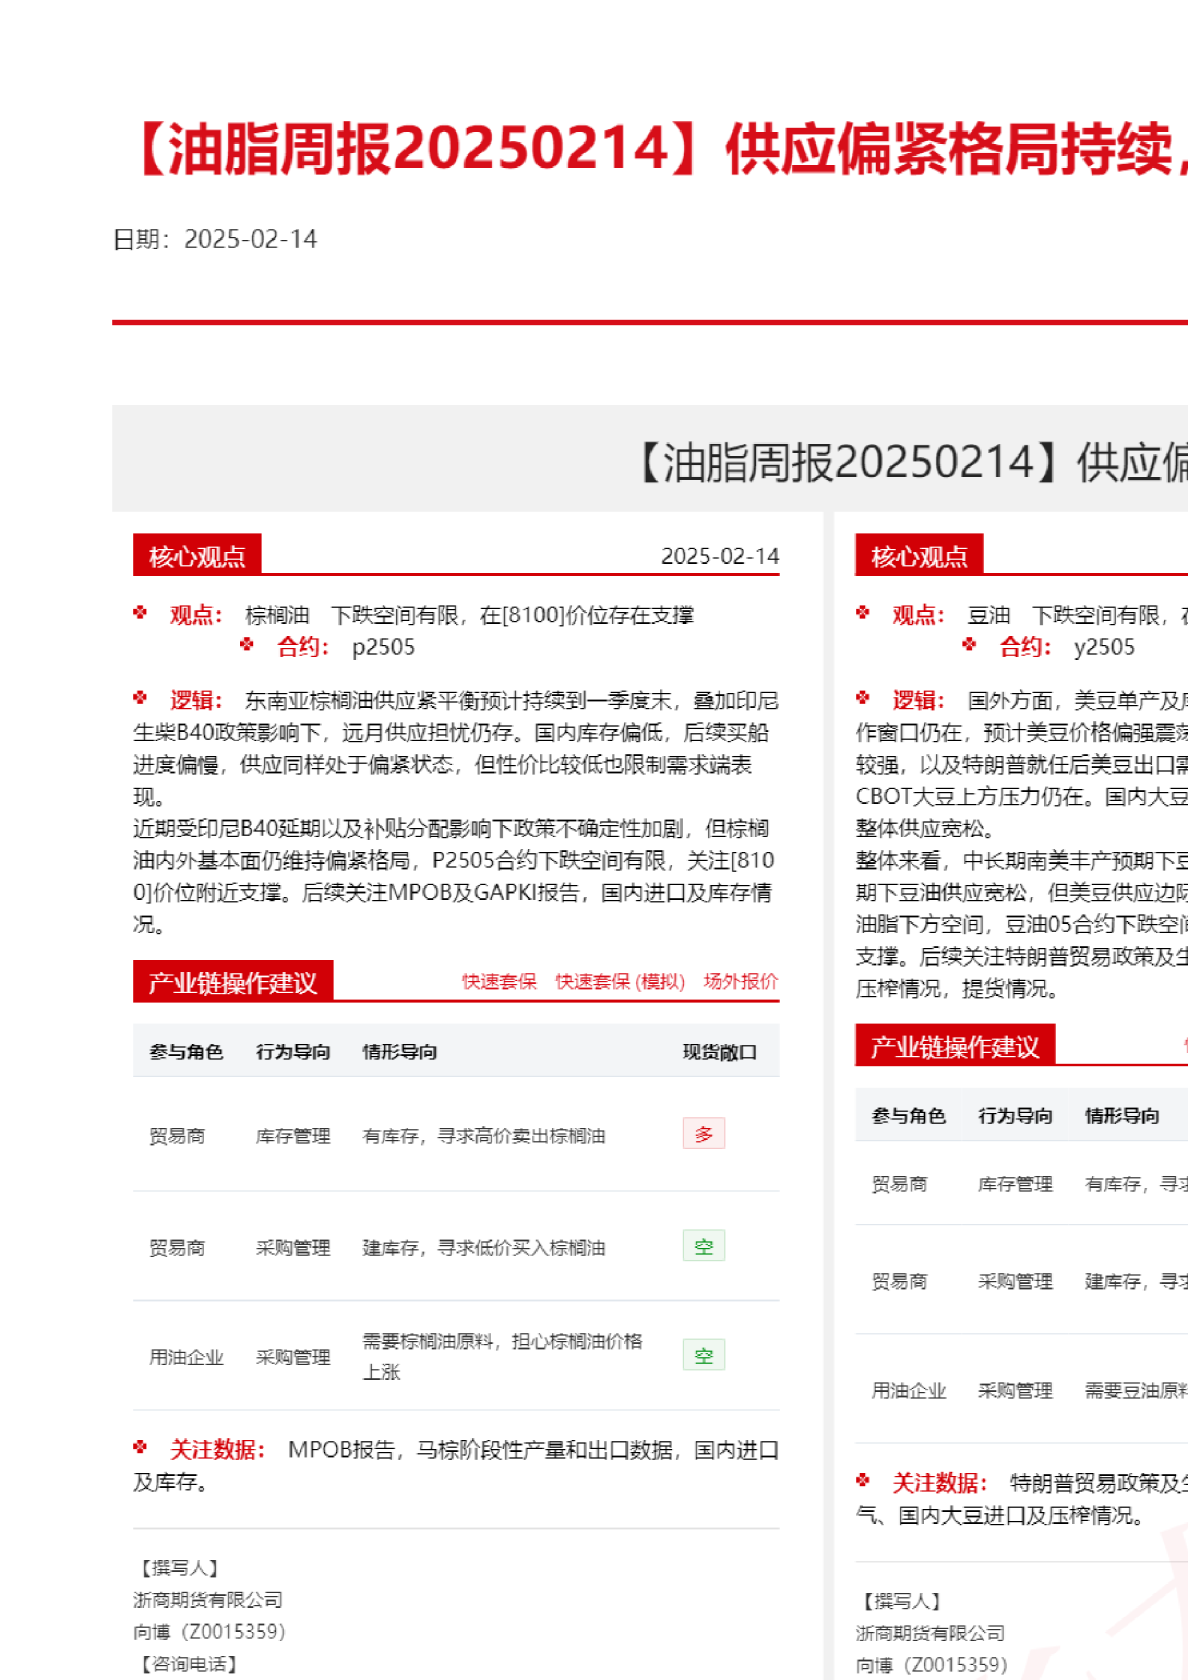Click the red diamond bullet beside 观点: 棕榈油
This screenshot has height=1680, width=1188.
coord(140,613)
